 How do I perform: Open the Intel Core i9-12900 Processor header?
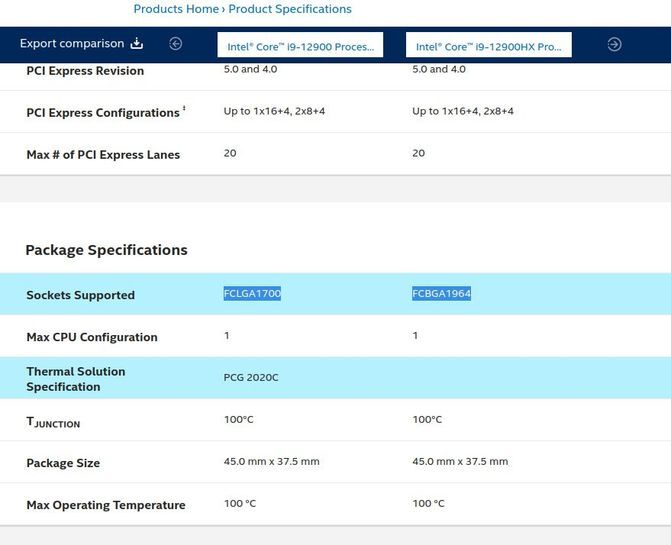[300, 44]
